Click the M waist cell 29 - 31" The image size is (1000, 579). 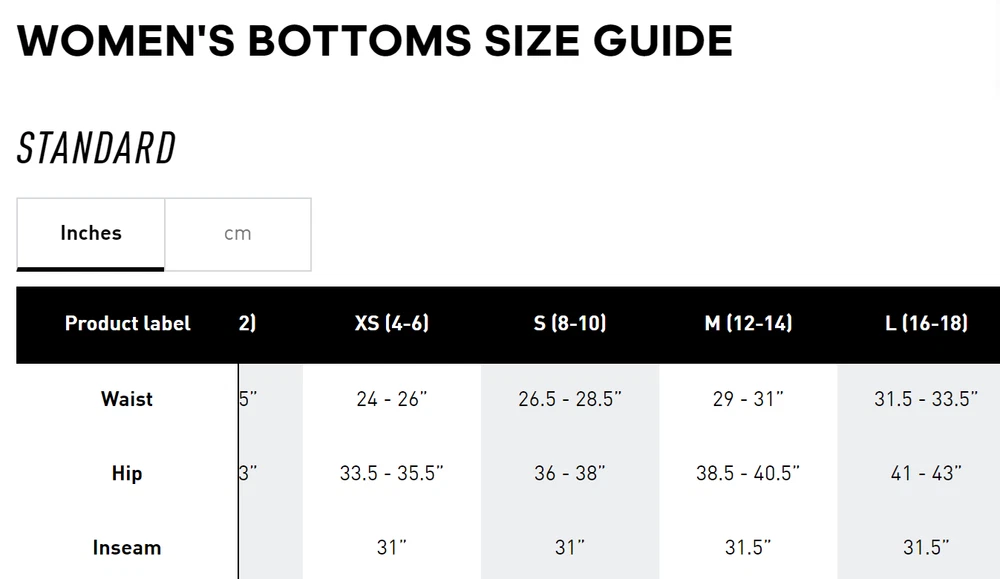click(748, 399)
